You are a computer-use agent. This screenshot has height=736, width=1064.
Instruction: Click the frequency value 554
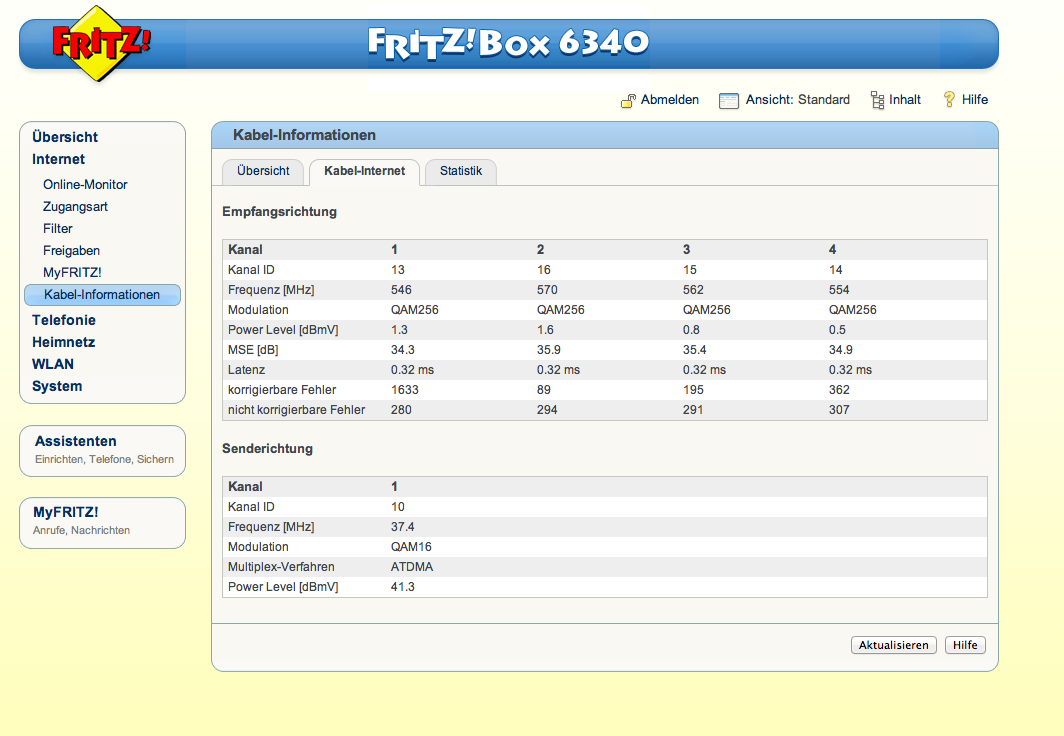pos(839,290)
